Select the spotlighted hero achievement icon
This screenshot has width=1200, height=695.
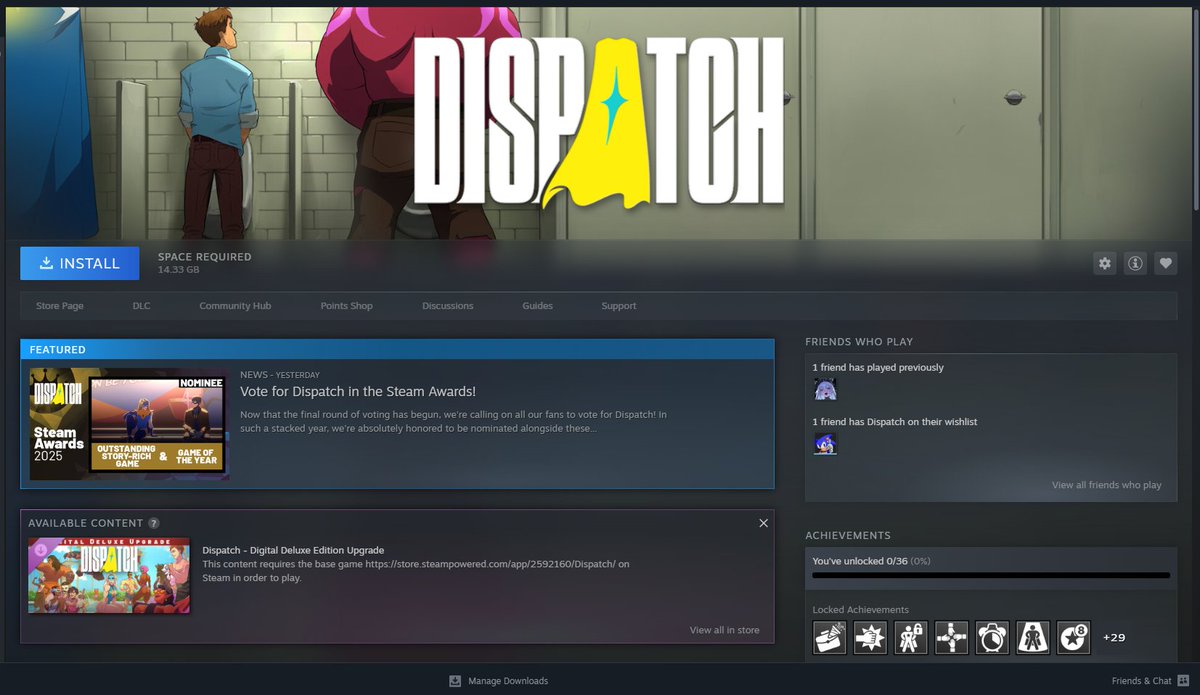pos(1032,637)
